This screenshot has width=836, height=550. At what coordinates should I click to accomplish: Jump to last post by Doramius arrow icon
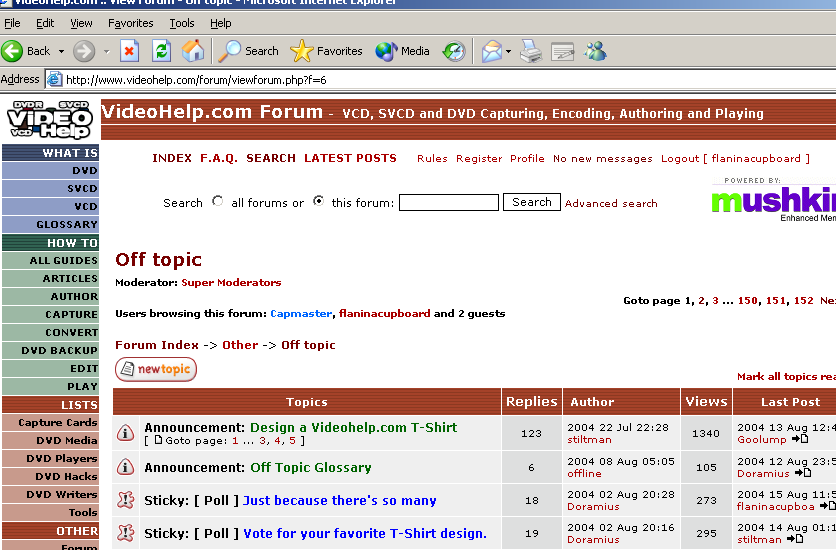click(803, 473)
